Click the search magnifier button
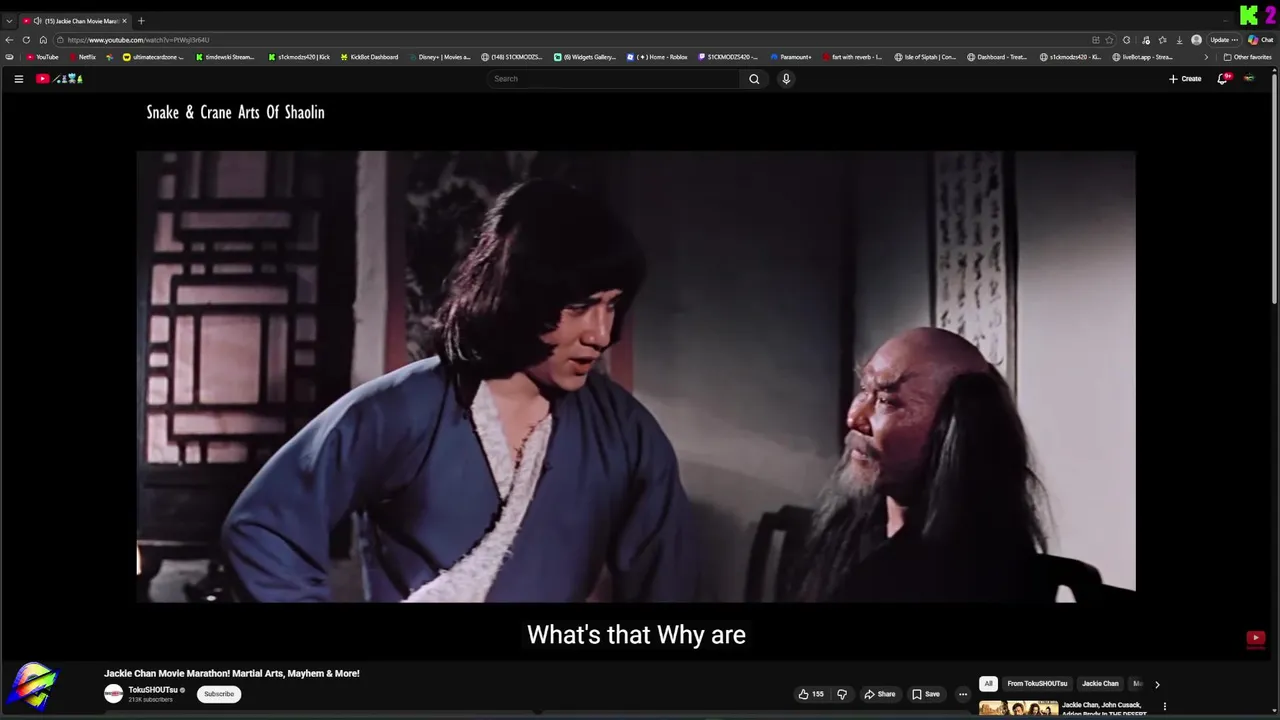 [x=754, y=79]
